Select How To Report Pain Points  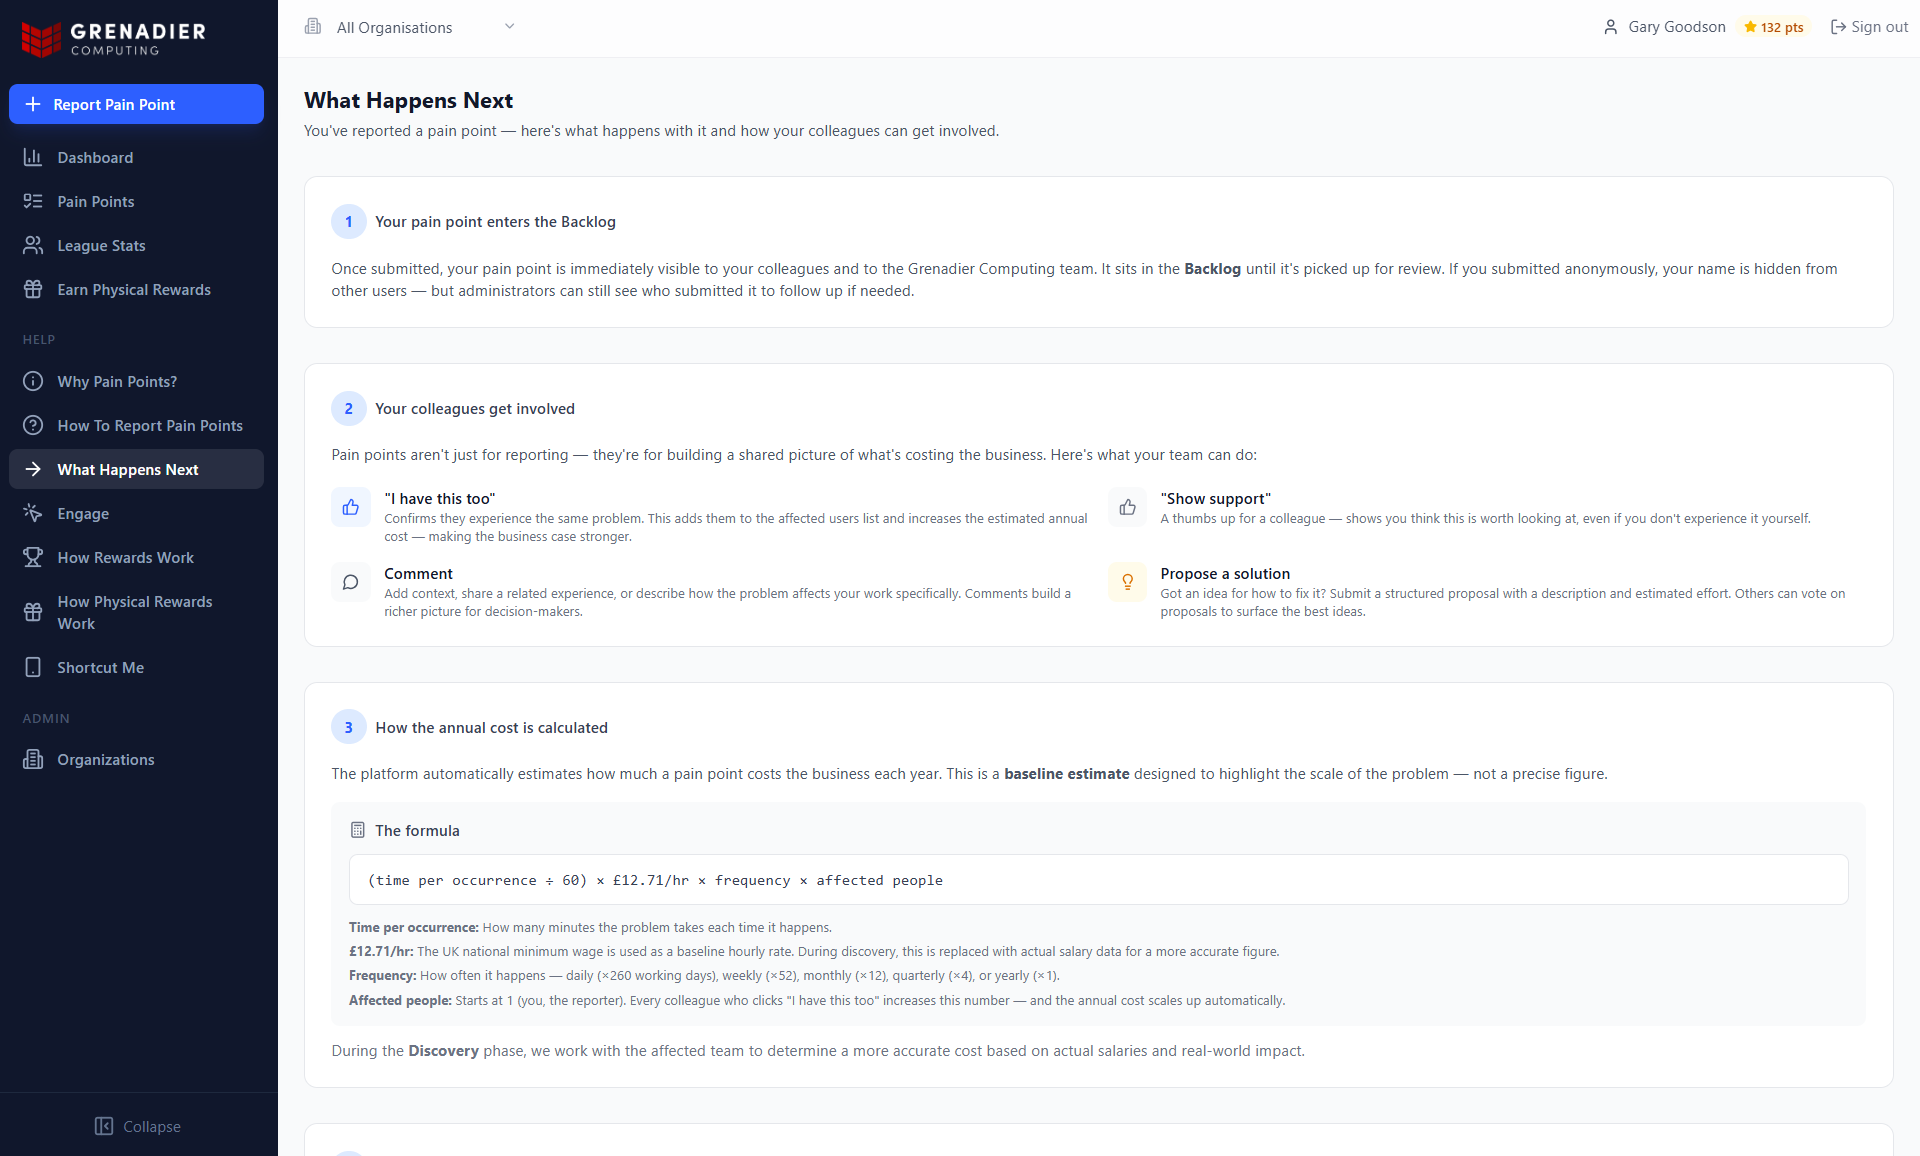click(x=150, y=425)
